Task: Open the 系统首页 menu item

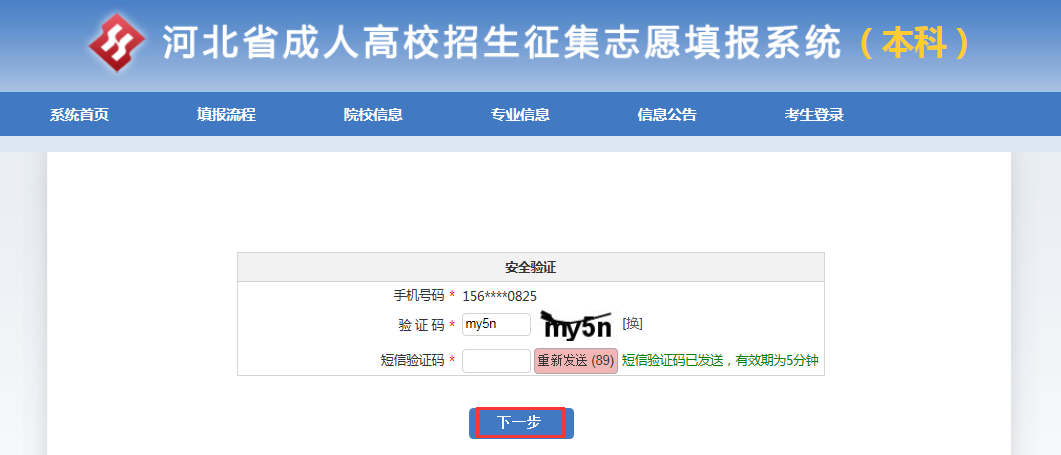Action: 79,115
